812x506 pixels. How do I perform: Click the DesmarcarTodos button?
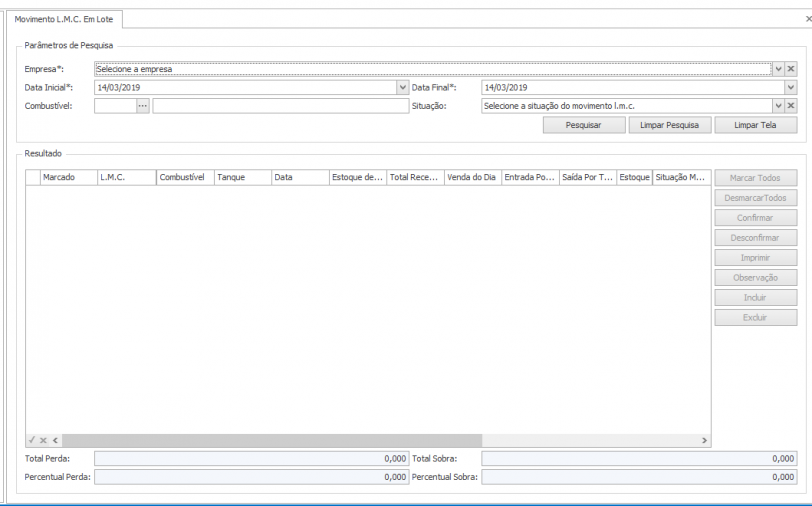(756, 198)
